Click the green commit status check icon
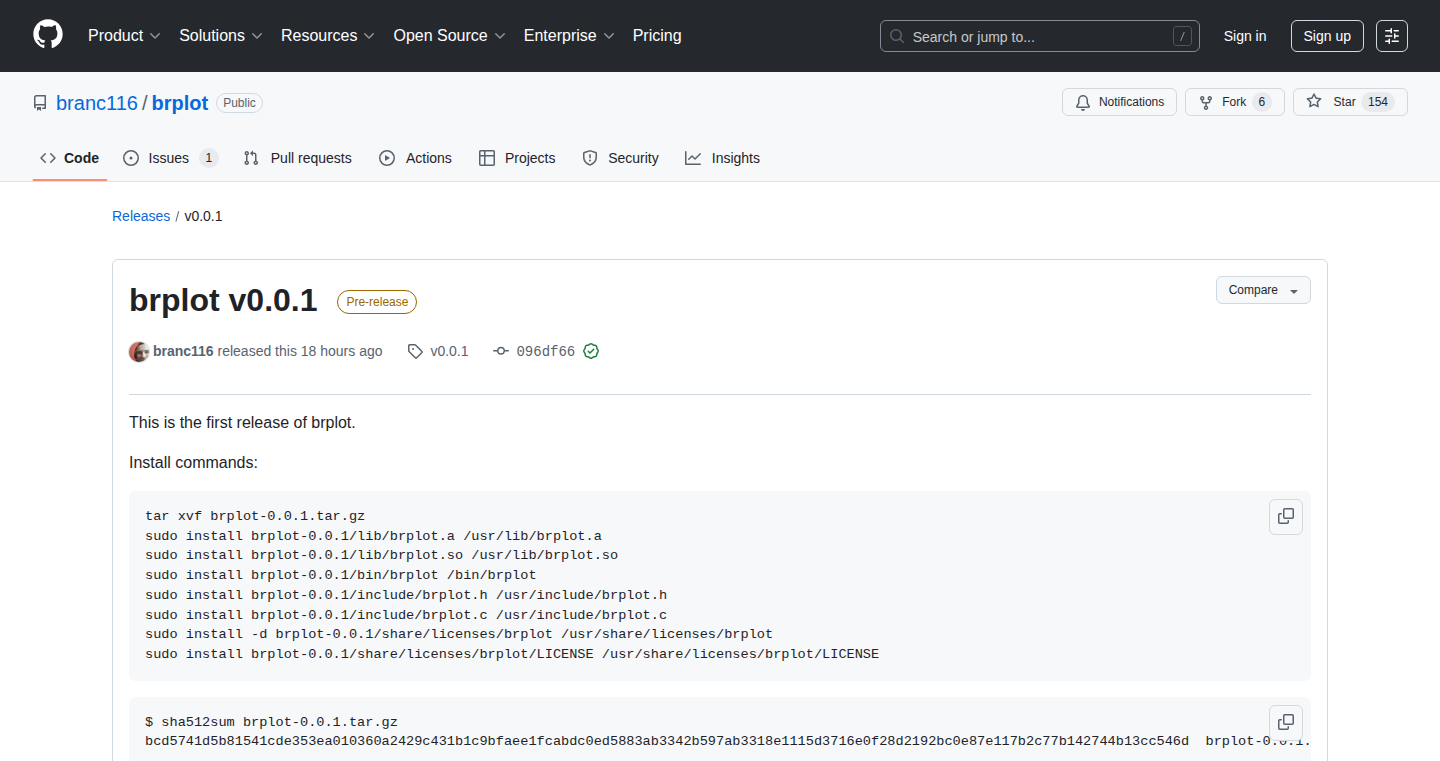The image size is (1440, 761). 591,351
